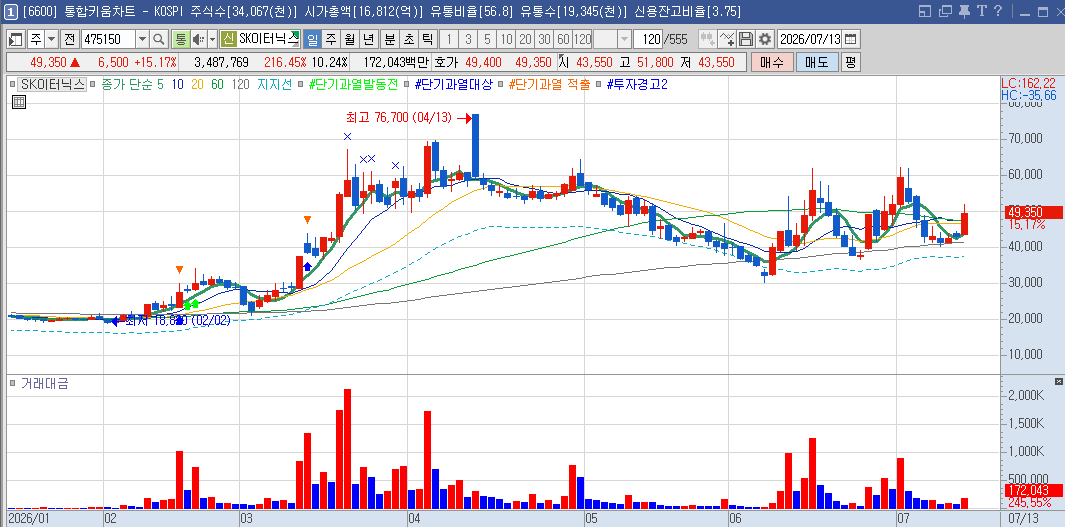Select interval 3 button
The width and height of the screenshot is (1065, 527).
(x=469, y=39)
